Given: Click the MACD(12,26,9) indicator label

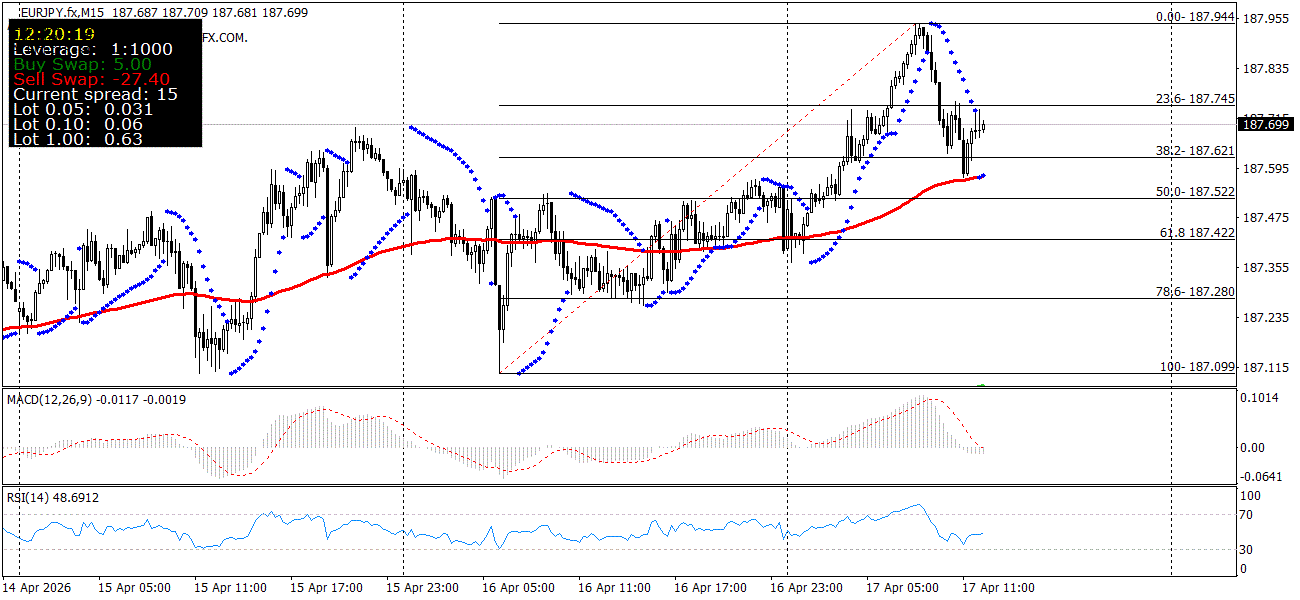Looking at the screenshot, I should pos(48,400).
